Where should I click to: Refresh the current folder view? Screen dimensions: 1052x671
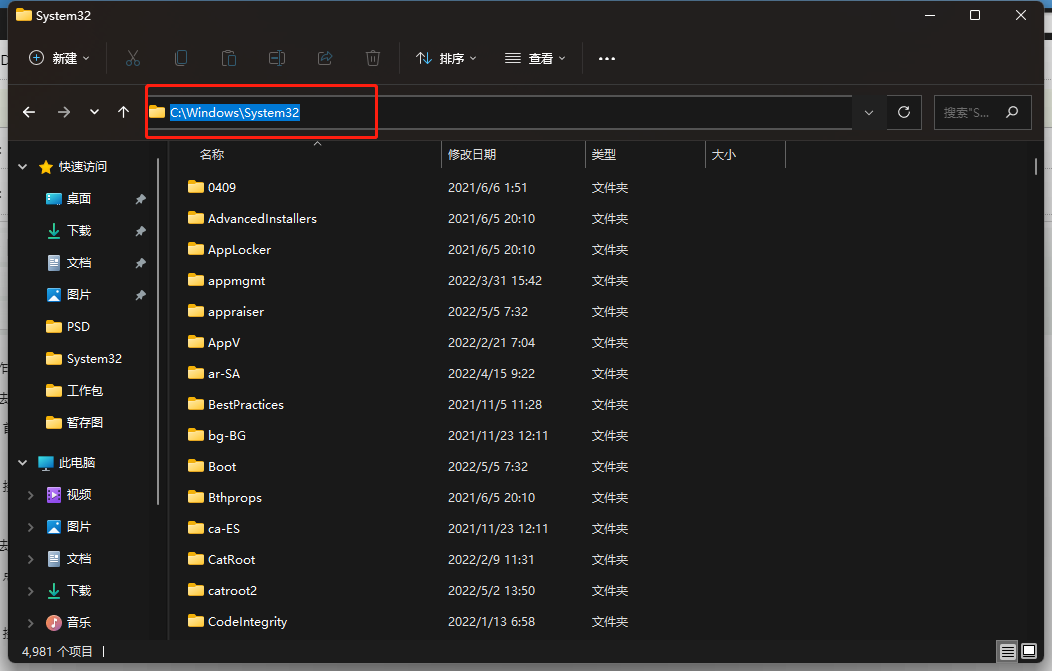click(904, 112)
